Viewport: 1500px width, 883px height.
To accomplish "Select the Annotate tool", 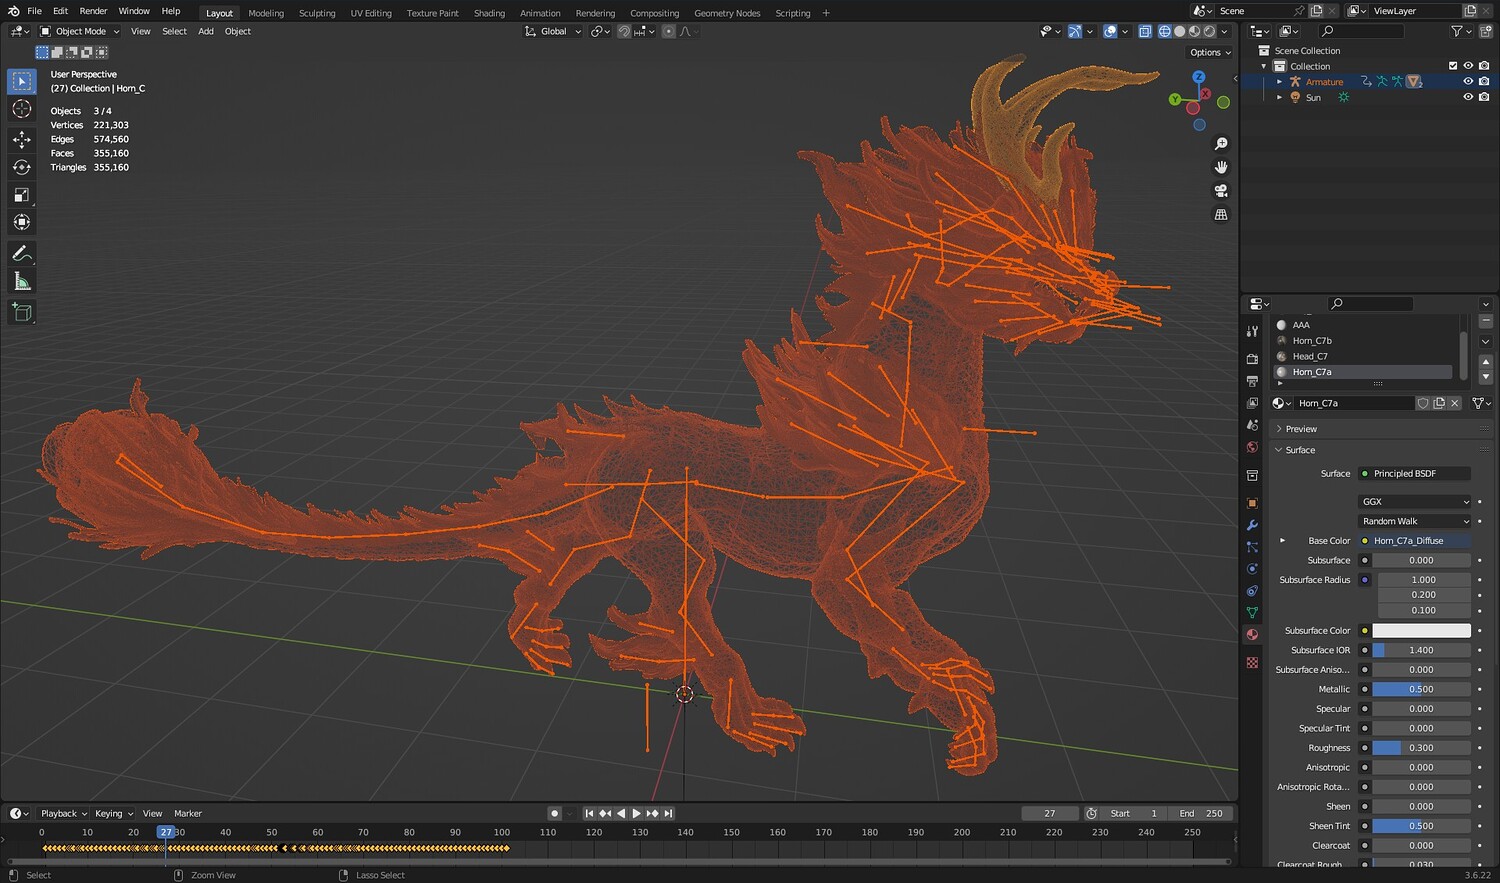I will click(x=22, y=254).
